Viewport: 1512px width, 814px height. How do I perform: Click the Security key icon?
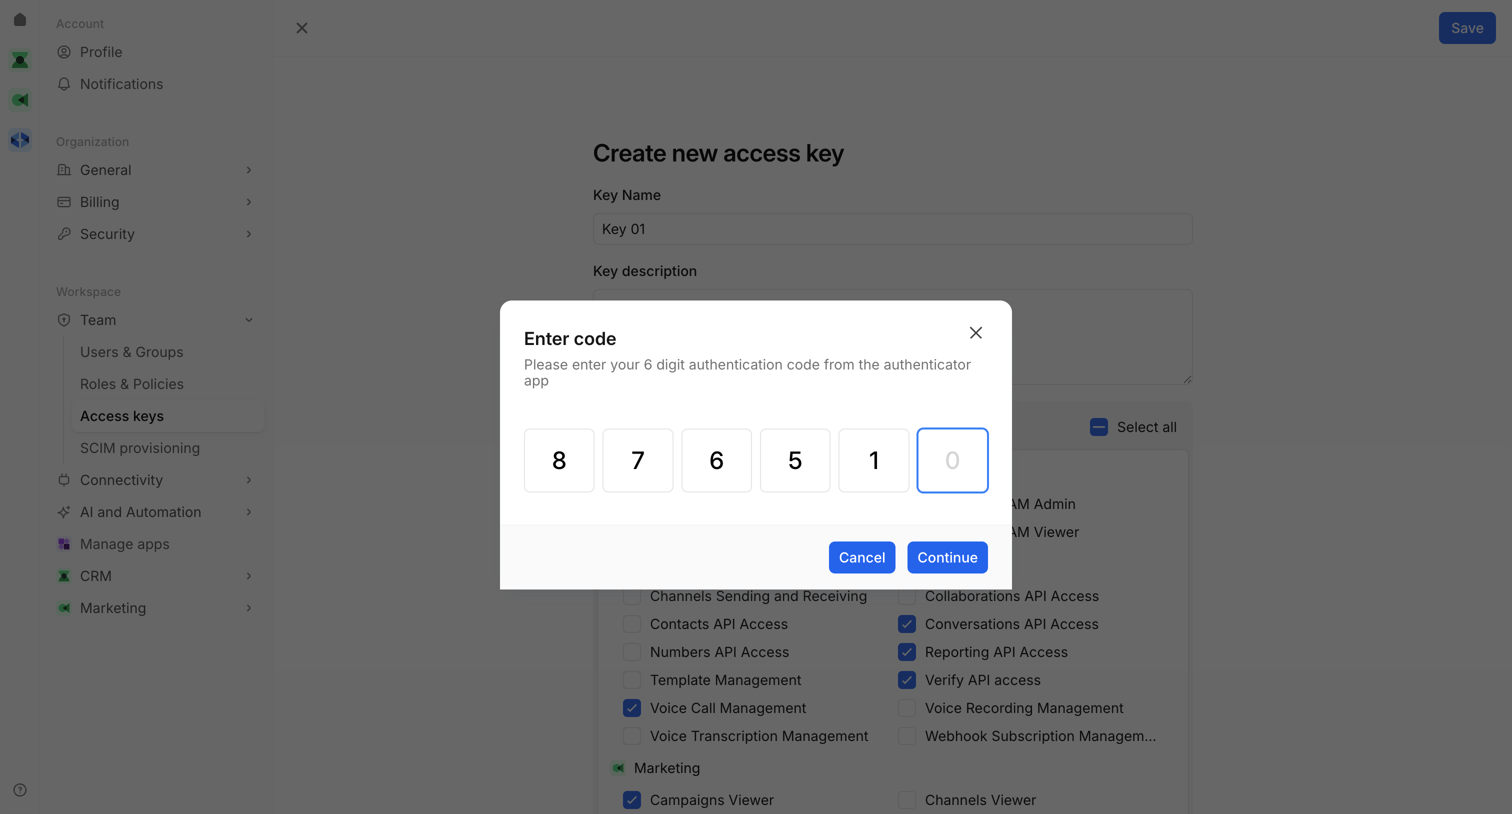pyautogui.click(x=64, y=234)
